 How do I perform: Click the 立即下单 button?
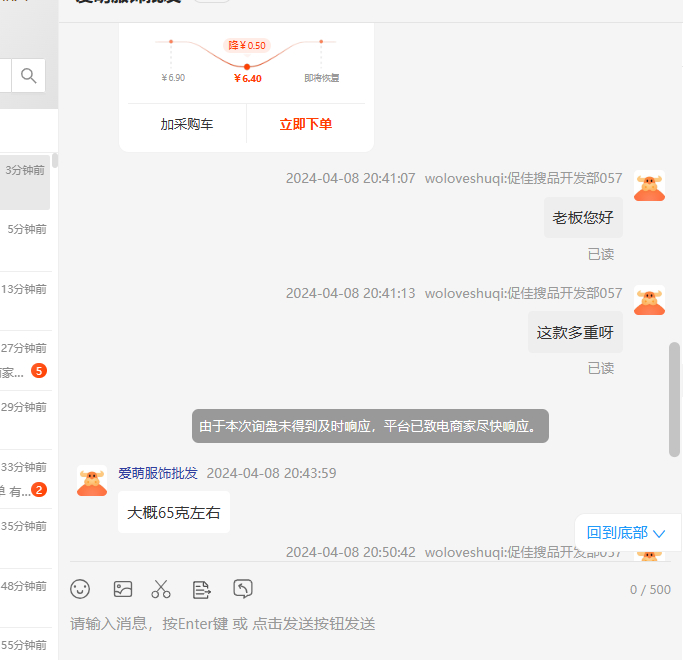(306, 125)
